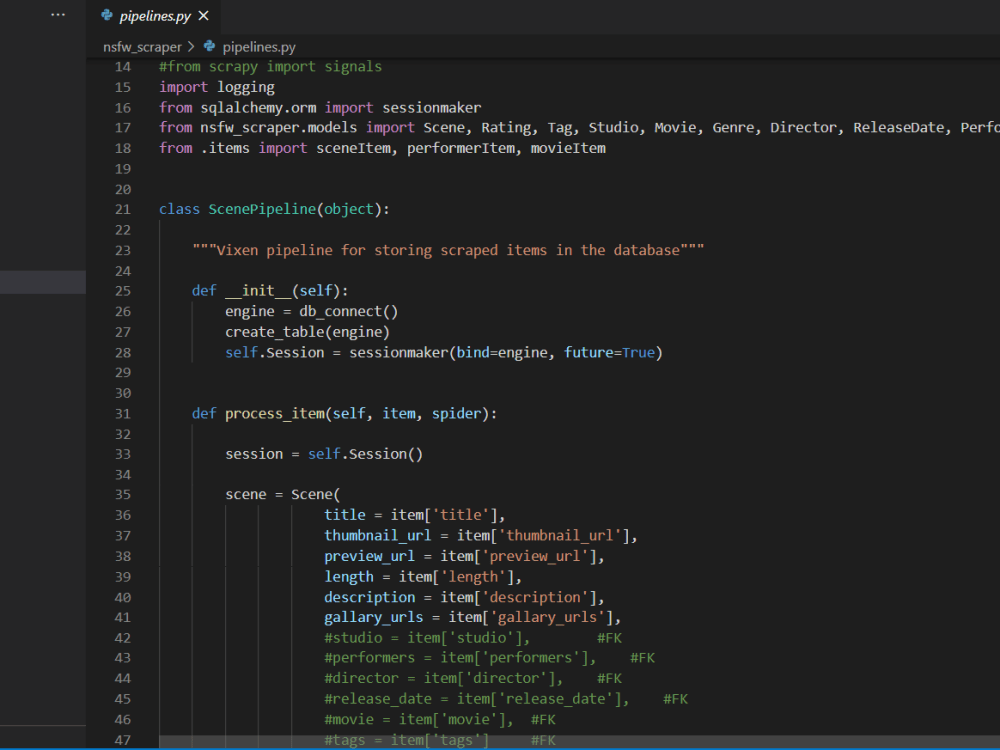Click 'preview_url' argument name on line 38
This screenshot has height=750, width=1000.
point(369,556)
